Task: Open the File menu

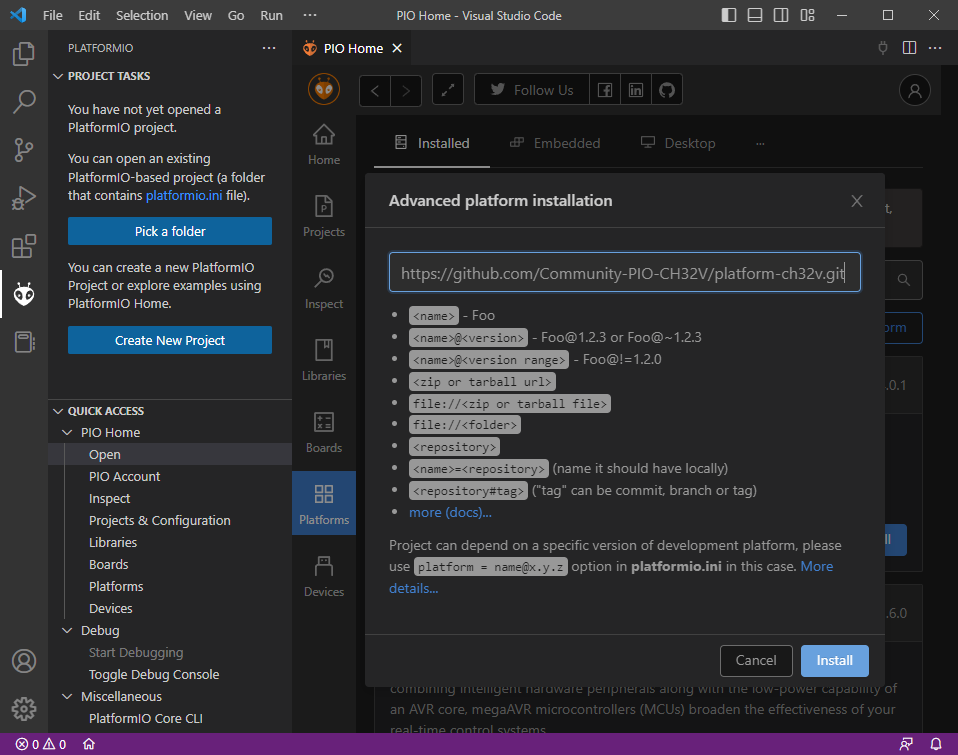Action: click(53, 15)
